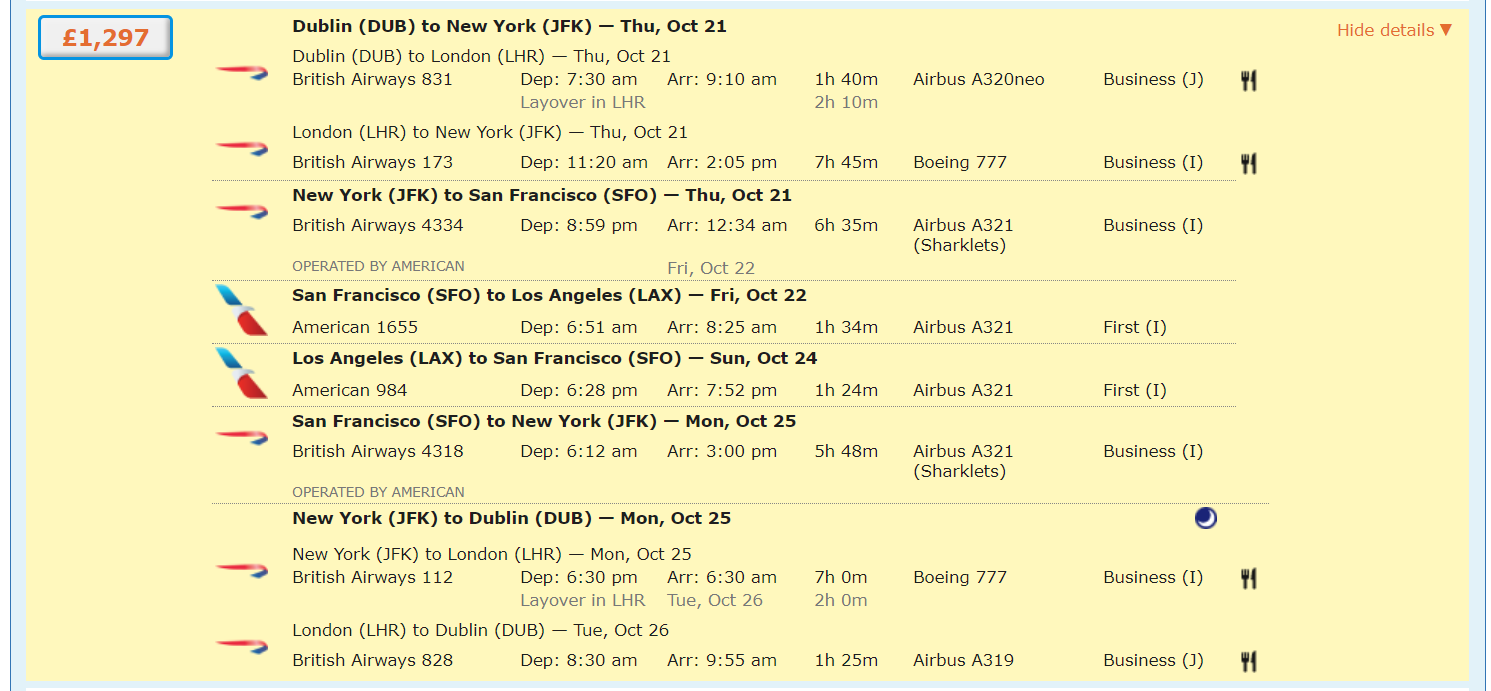
Task: Click British Airways logo beside flight 4334
Action: [242, 210]
